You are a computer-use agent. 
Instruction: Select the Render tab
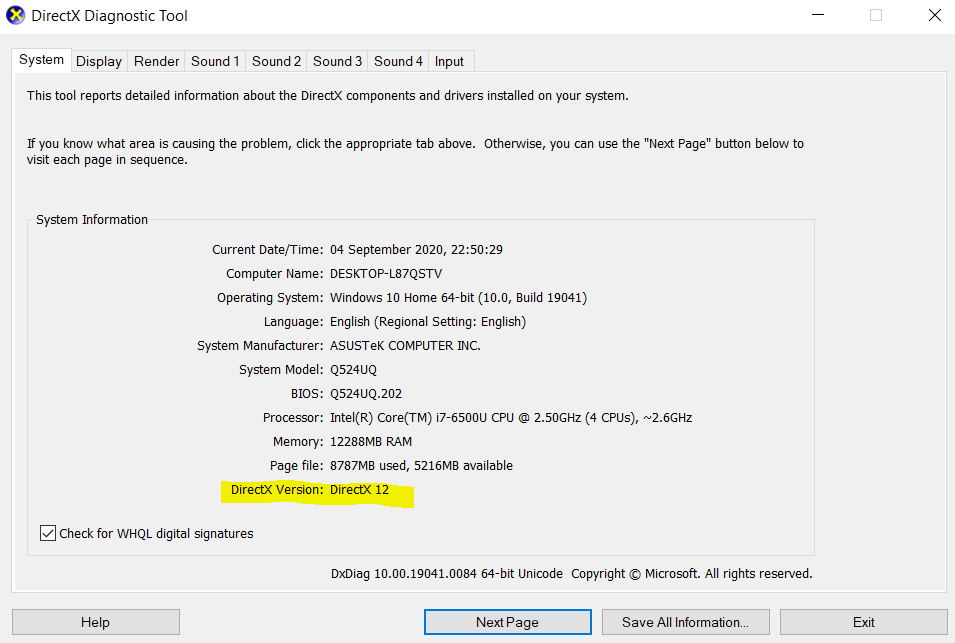[157, 61]
